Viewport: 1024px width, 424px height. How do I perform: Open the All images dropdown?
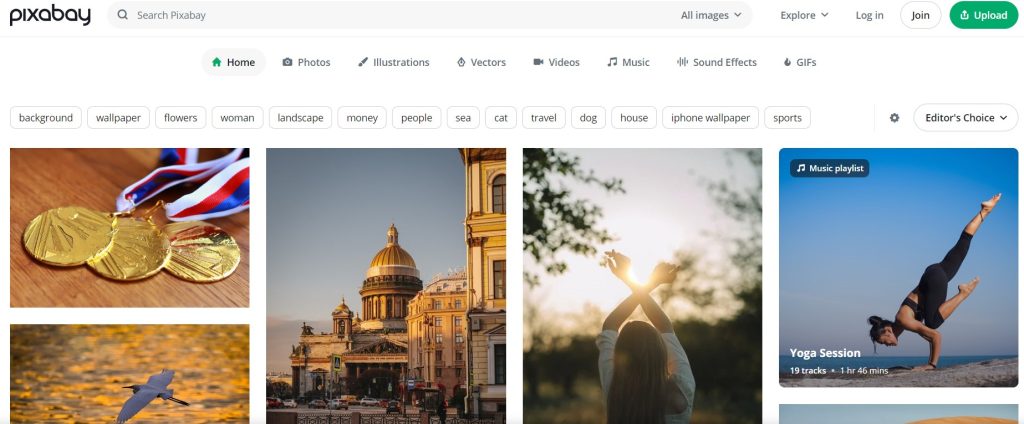711,15
